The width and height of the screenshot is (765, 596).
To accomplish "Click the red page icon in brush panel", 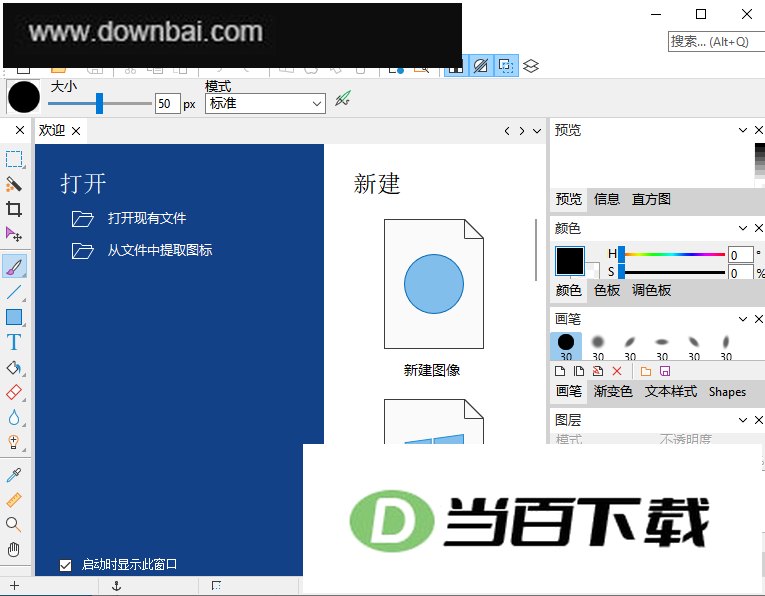I will coord(598,371).
